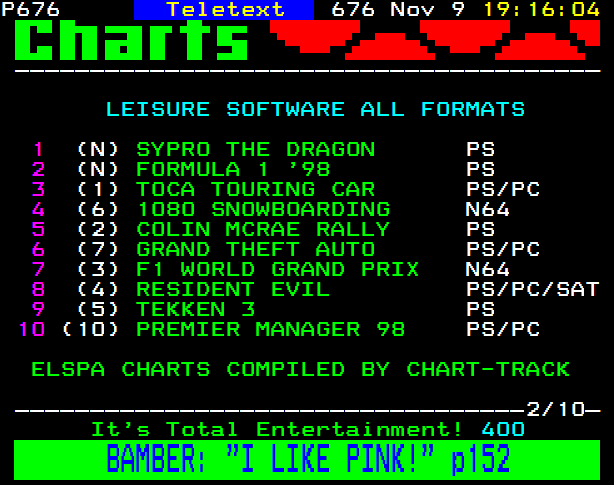Choose the TOCA Touring Car row
Screen dimensions: 614x485
click(x=255, y=189)
